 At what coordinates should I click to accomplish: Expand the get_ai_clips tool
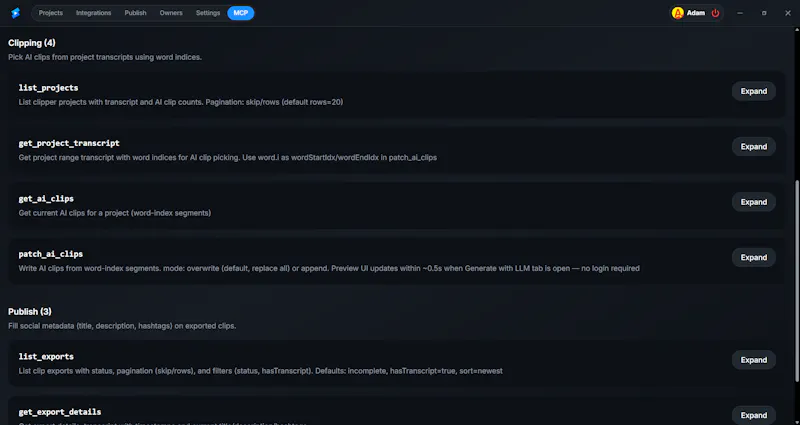tap(754, 202)
